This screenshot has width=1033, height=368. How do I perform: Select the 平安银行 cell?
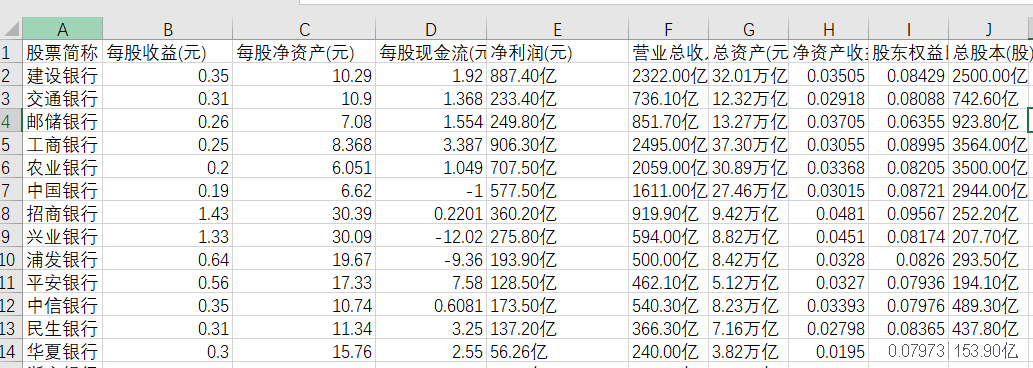(x=63, y=282)
